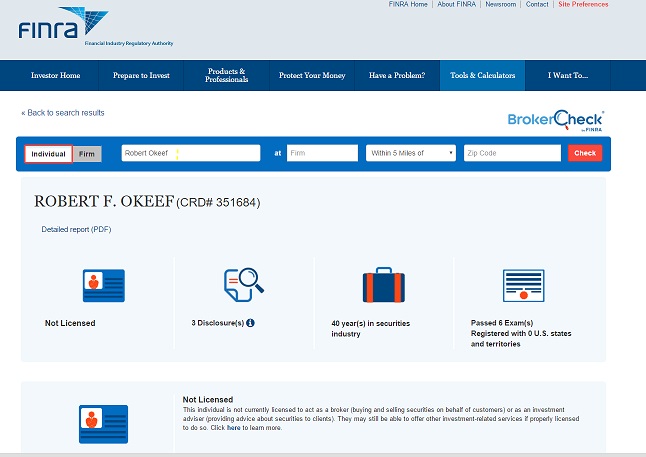Image resolution: width=646 pixels, height=457 pixels.
Task: Open the Have a Problem? menu
Action: (397, 75)
